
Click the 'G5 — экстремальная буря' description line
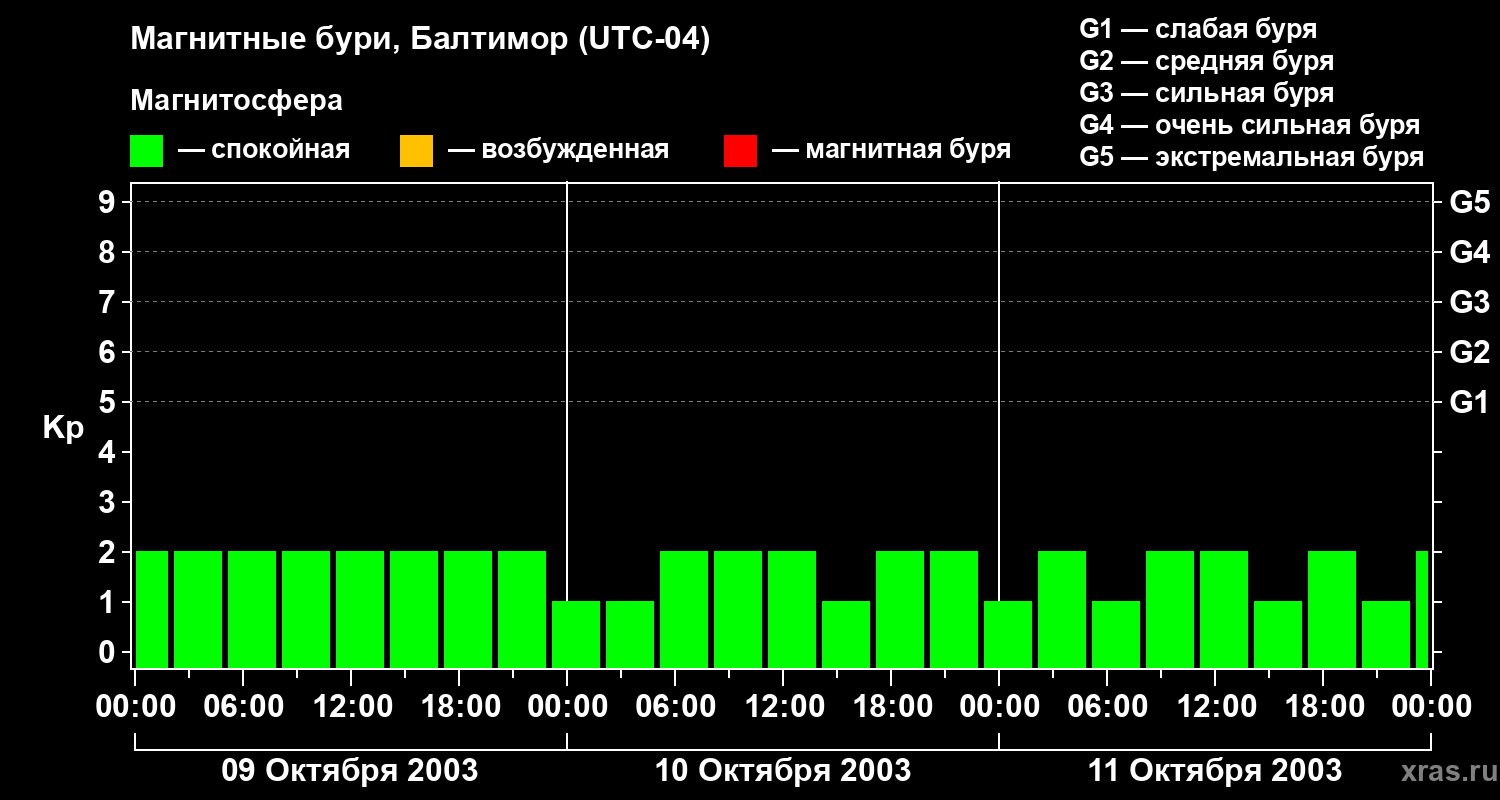pos(1251,157)
